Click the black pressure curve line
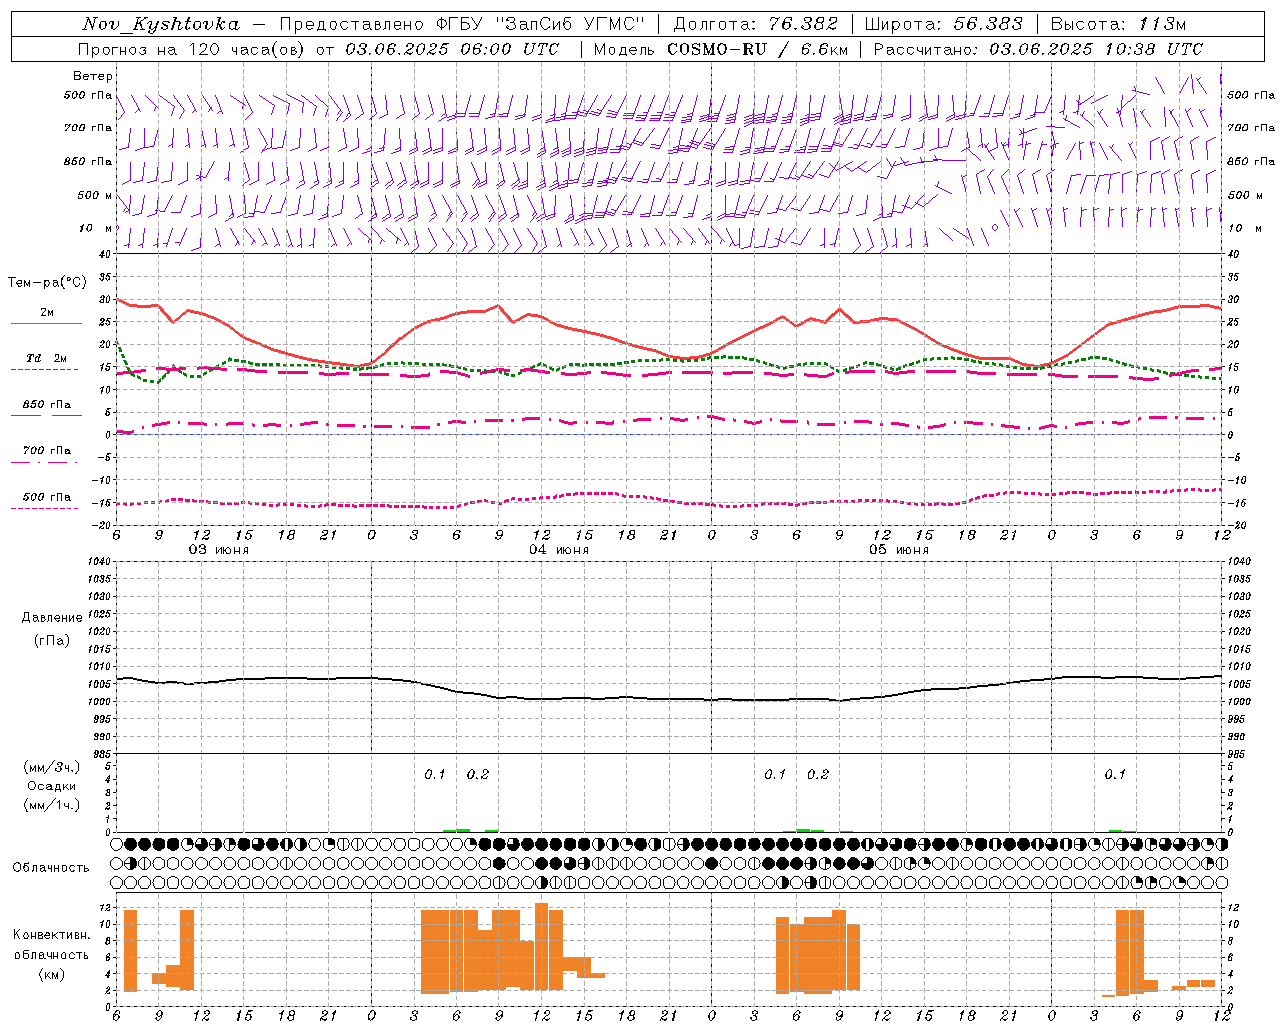The image size is (1280, 1024). [x=667, y=698]
